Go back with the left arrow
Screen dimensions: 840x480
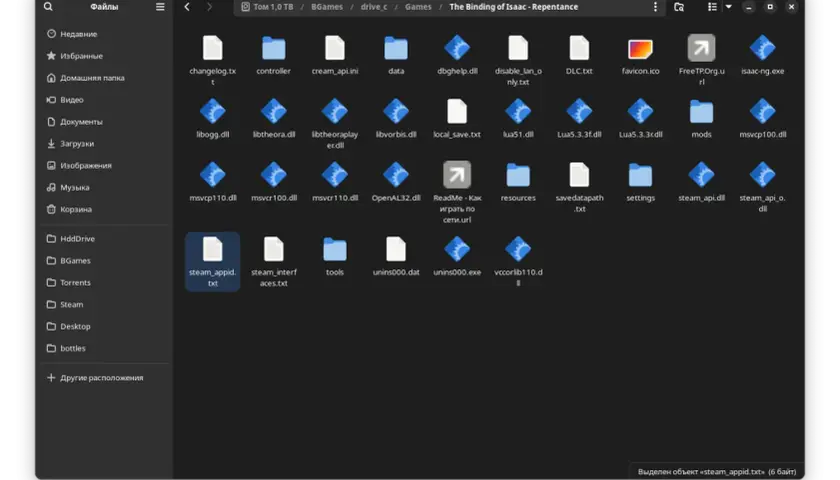tap(187, 7)
